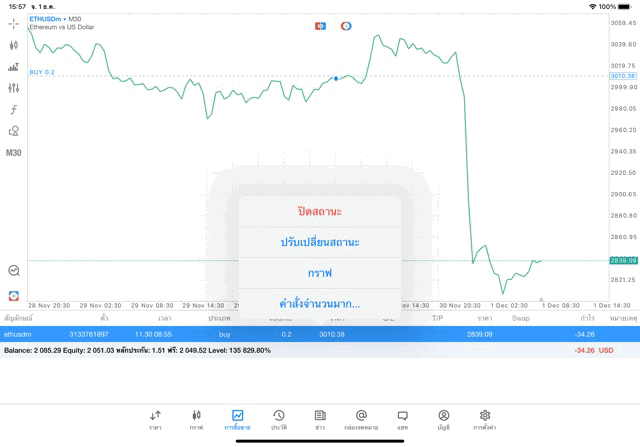Open the ข่าว news tab
Viewport: 640px width, 447px height.
[x=320, y=418]
